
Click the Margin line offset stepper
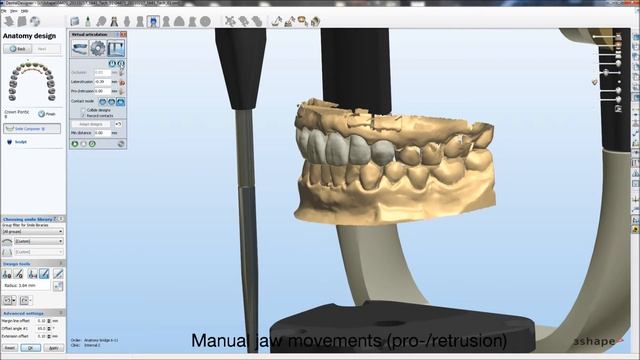coord(49,321)
